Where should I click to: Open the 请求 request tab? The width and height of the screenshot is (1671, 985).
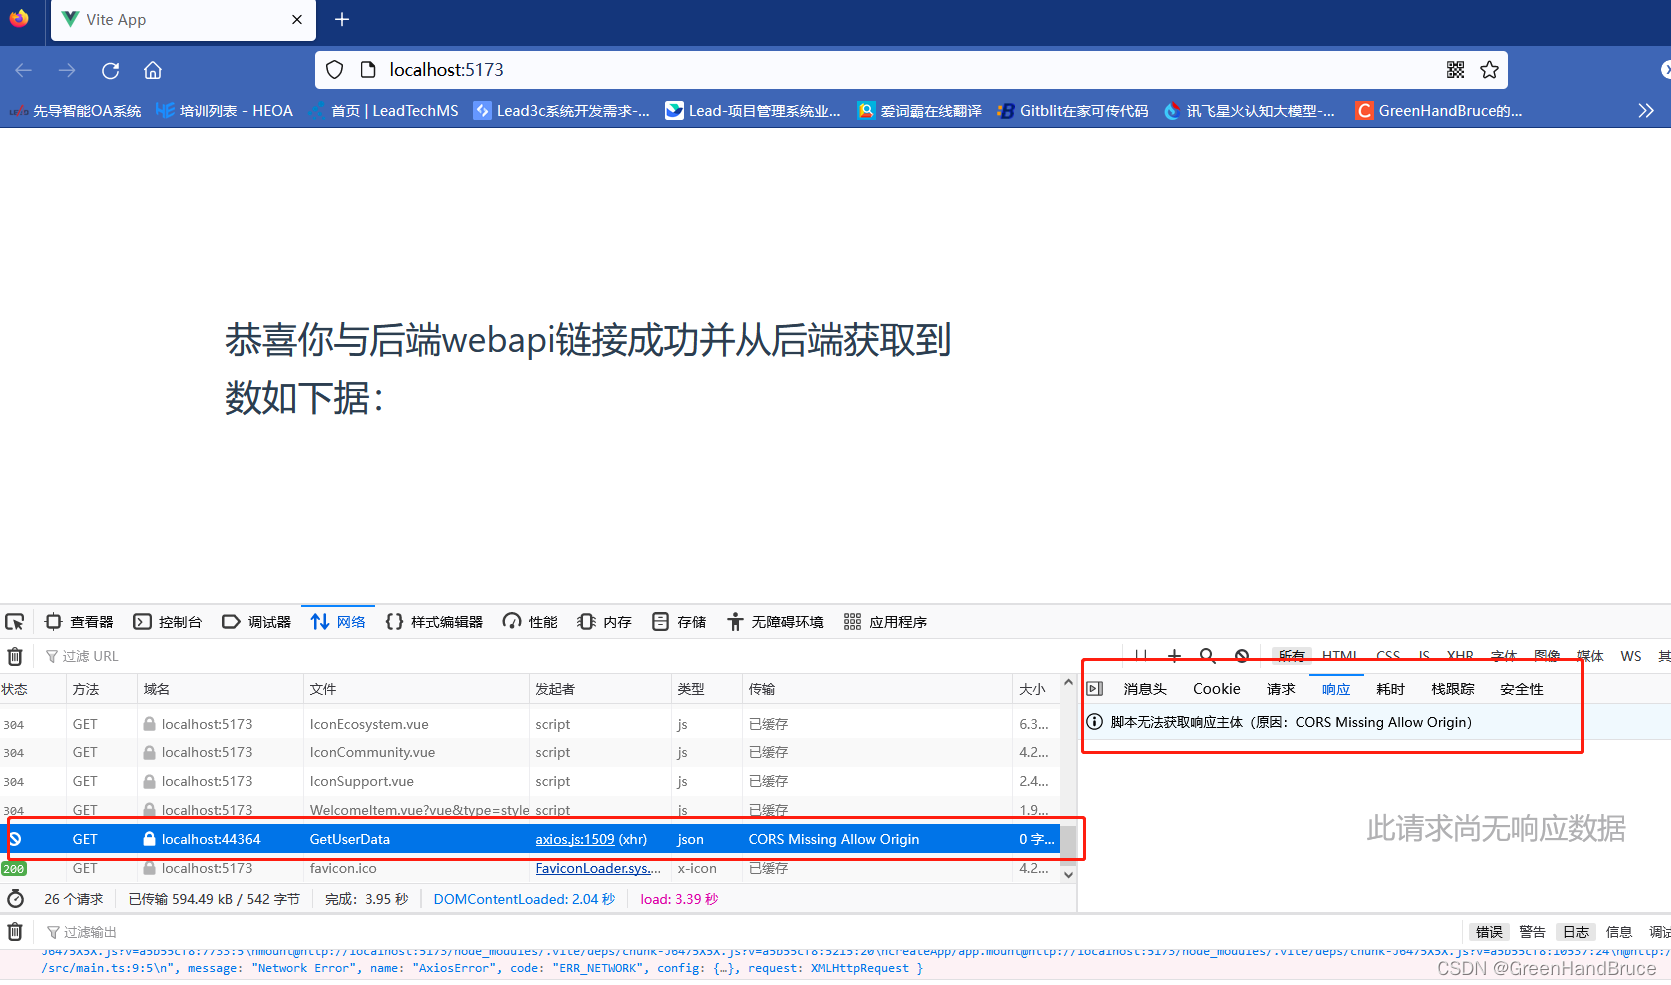tap(1281, 689)
